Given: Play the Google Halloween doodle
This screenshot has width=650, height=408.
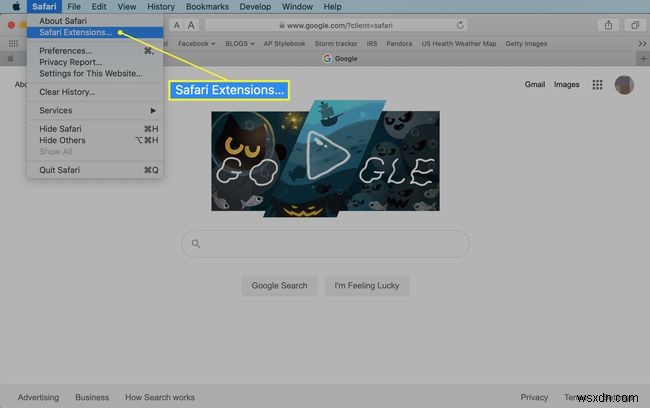Looking at the screenshot, I should pyautogui.click(x=326, y=156).
